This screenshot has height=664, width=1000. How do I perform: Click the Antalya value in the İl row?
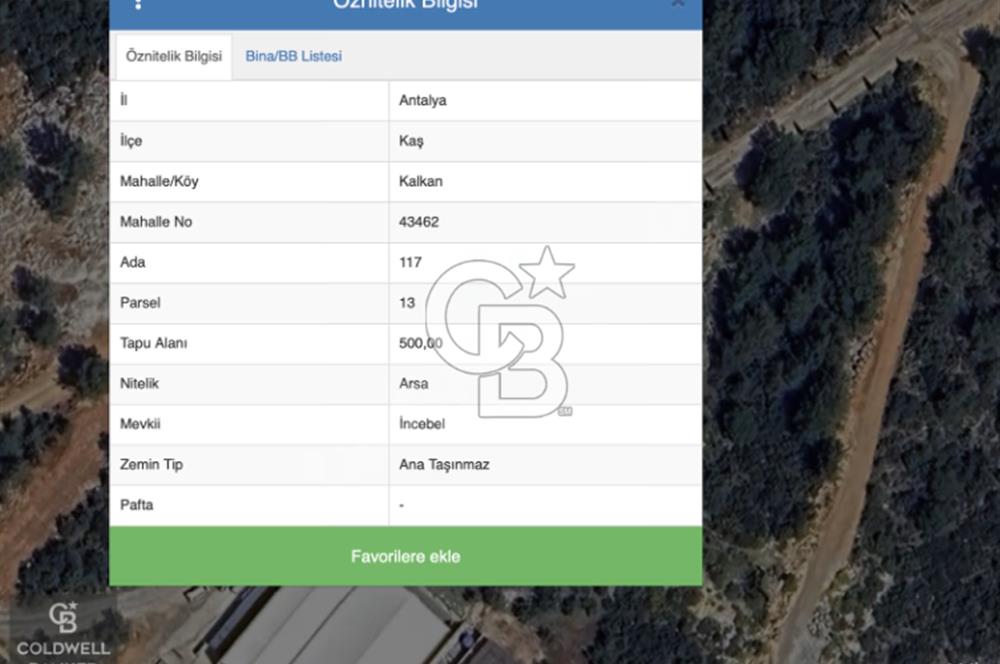422,101
